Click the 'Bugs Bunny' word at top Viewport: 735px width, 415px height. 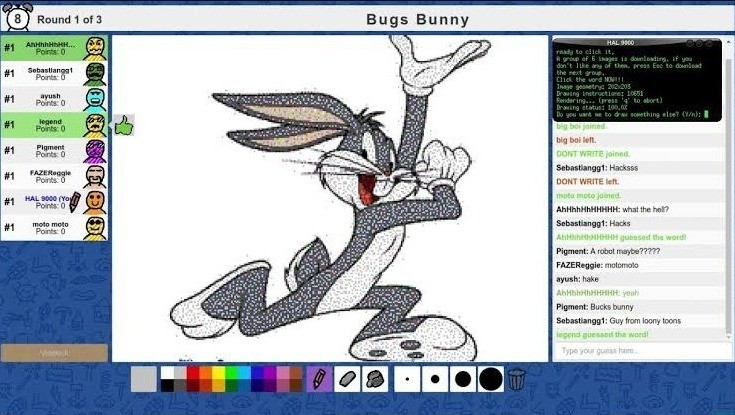[x=418, y=20]
